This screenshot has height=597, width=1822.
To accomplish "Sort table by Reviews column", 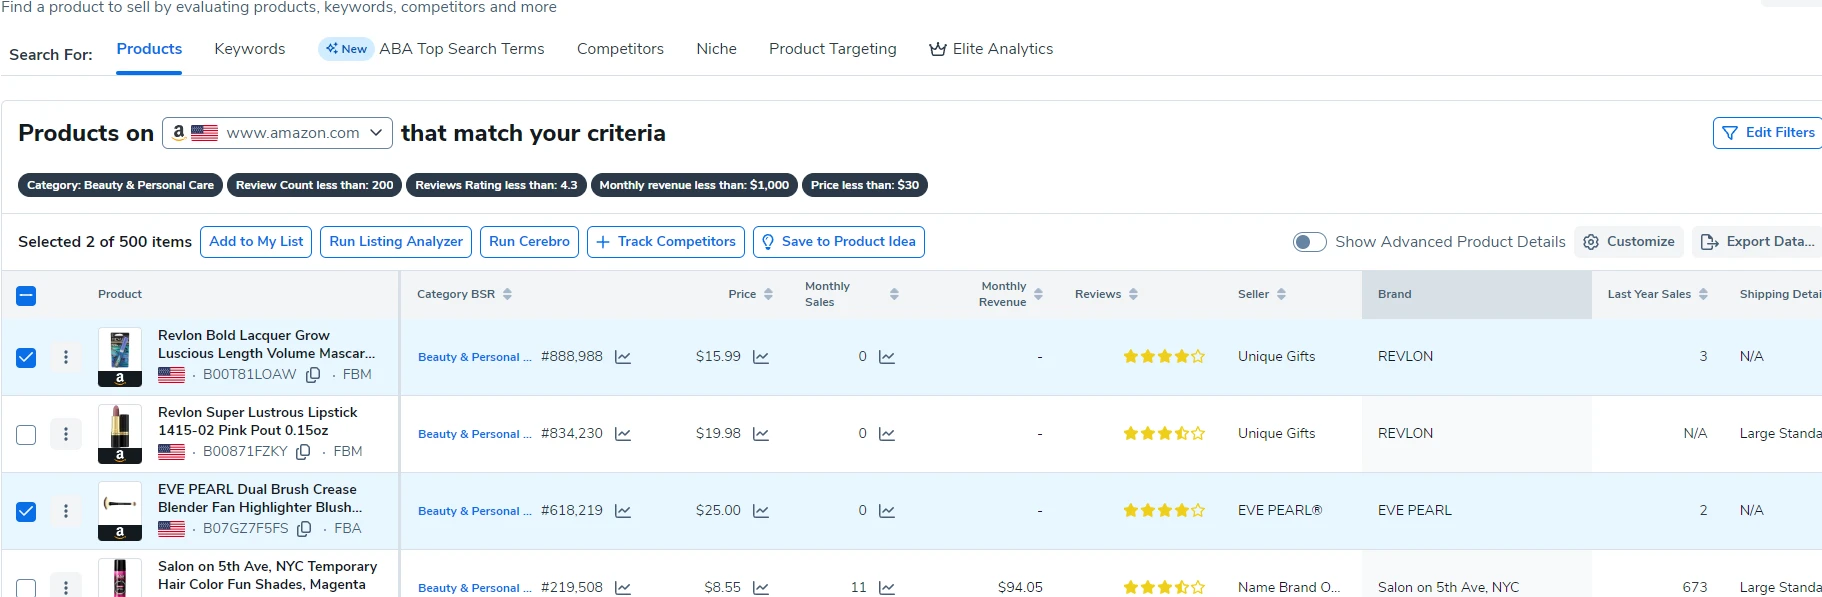I will (x=1133, y=294).
